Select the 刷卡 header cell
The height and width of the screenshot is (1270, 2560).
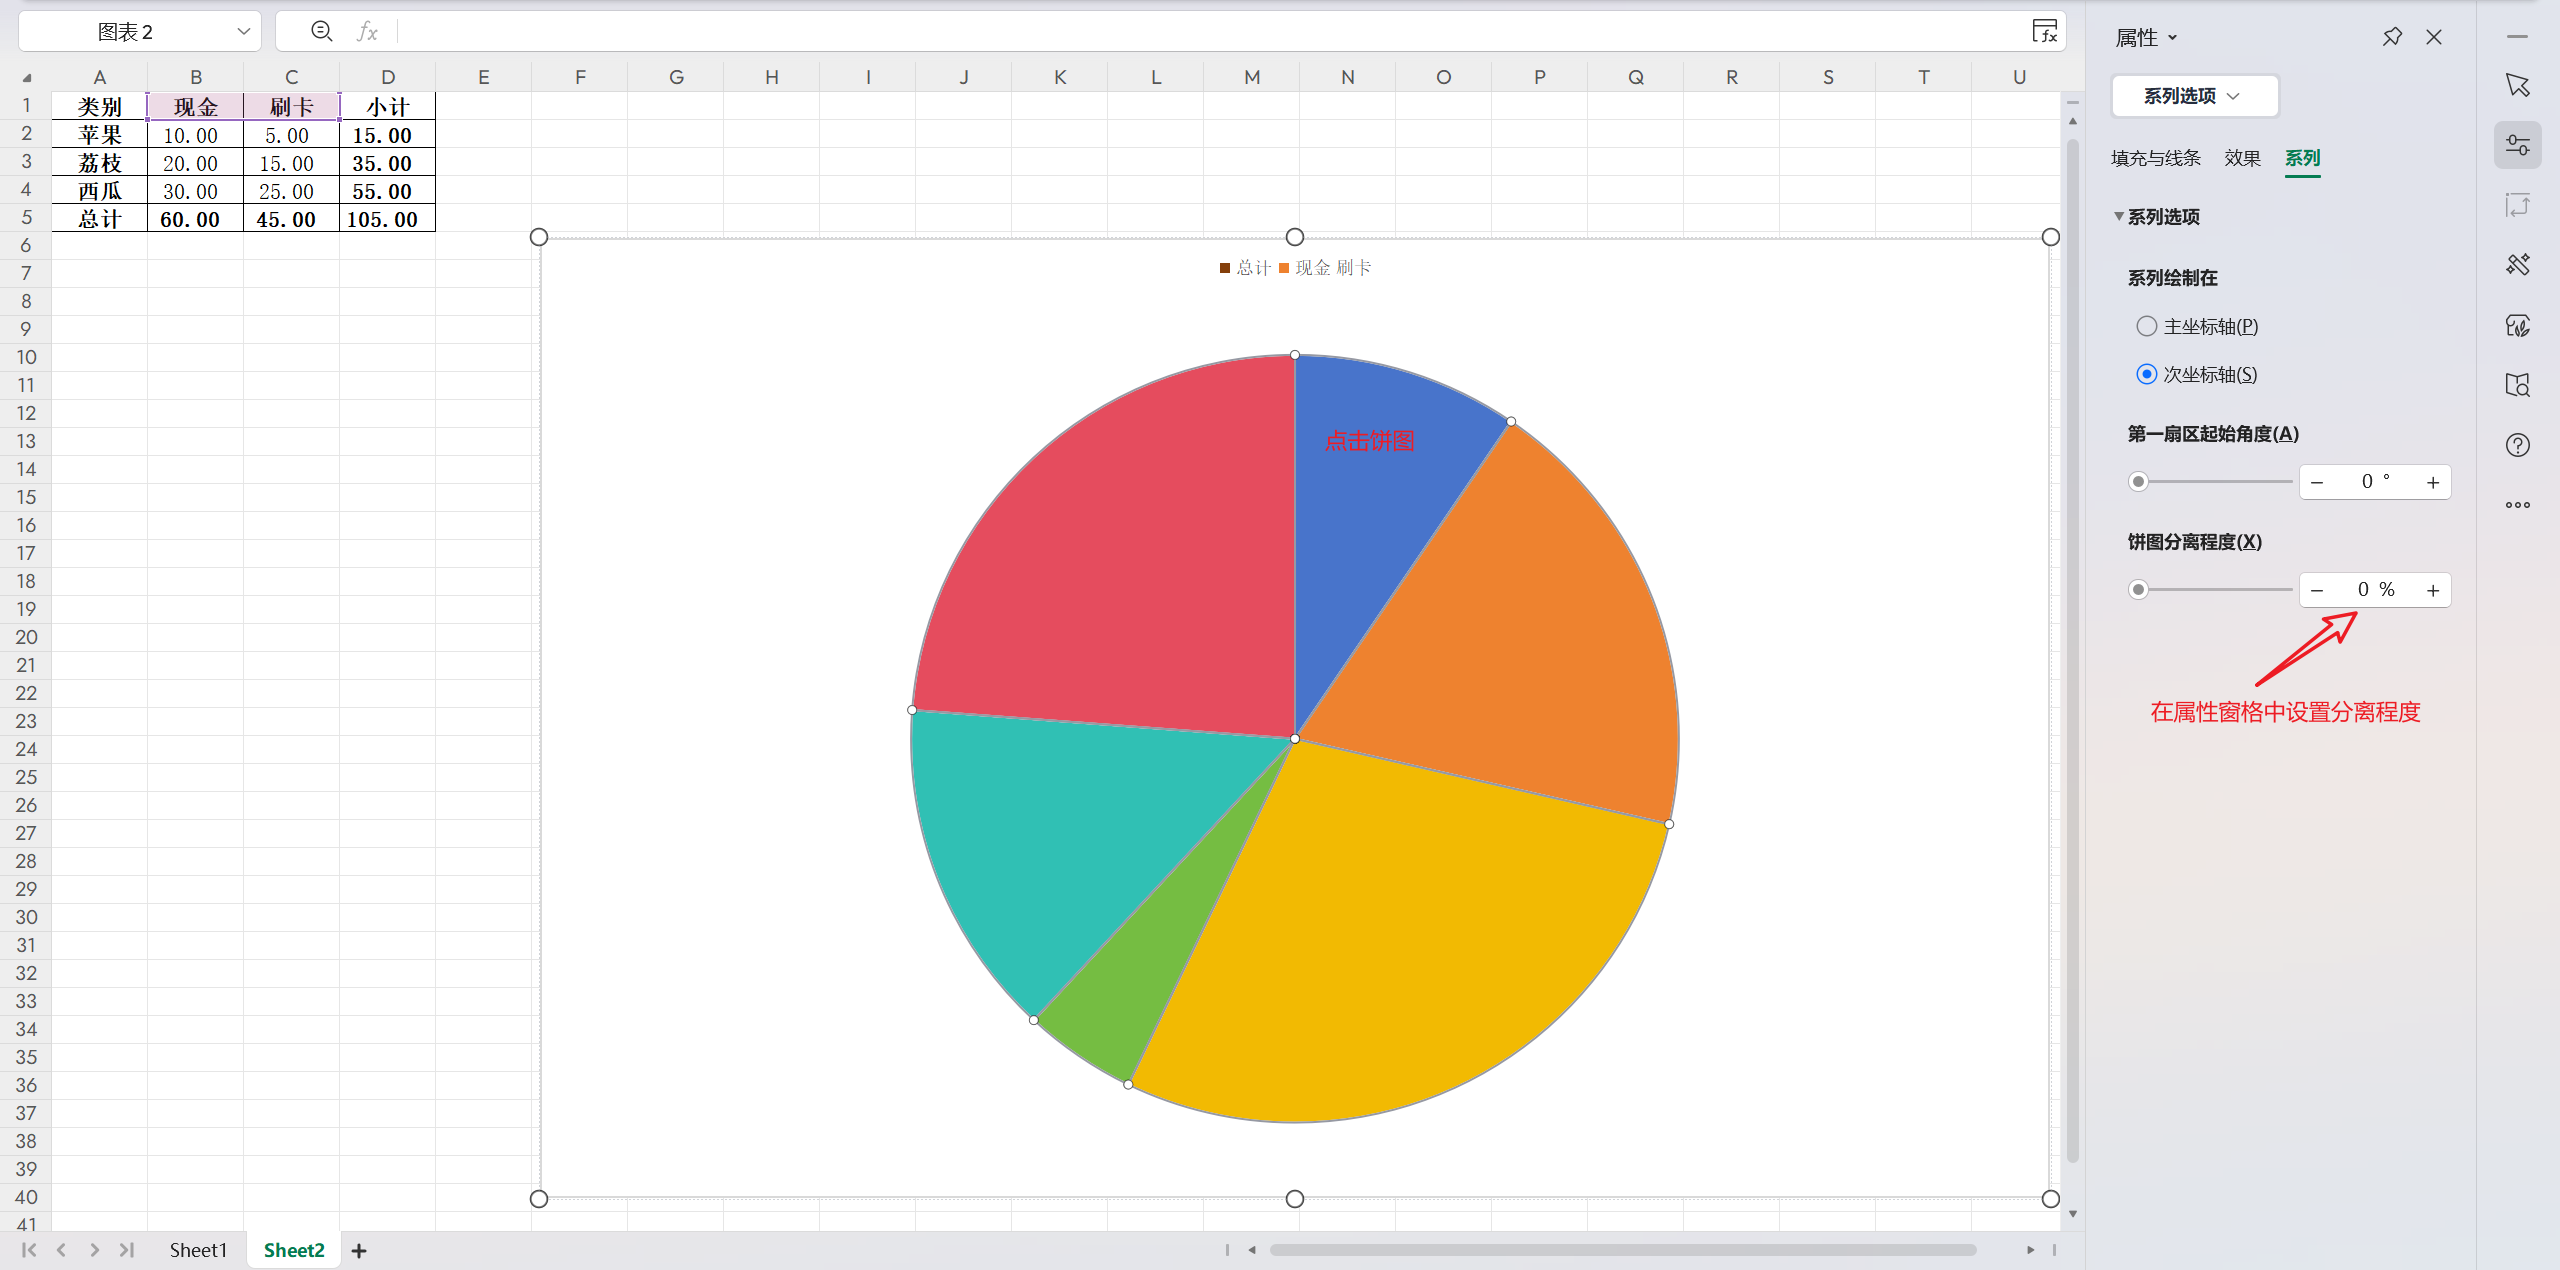tap(292, 107)
